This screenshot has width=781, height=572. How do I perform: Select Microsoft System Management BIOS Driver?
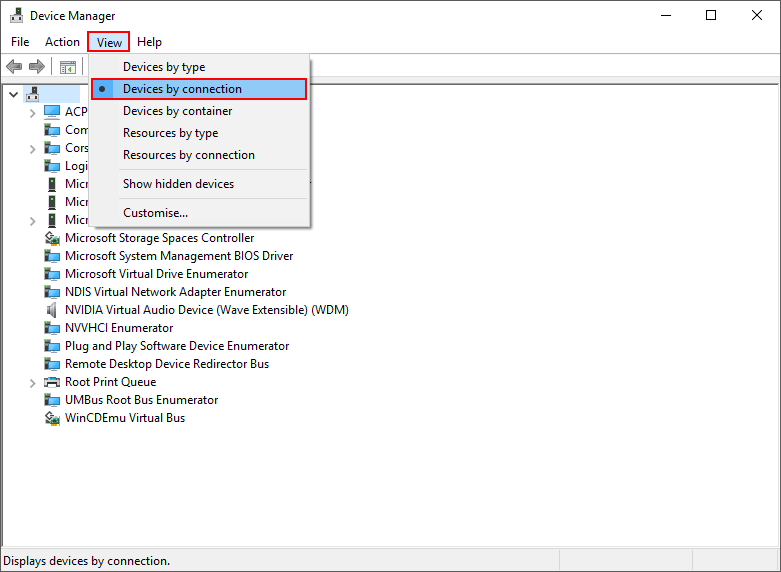[x=179, y=256]
